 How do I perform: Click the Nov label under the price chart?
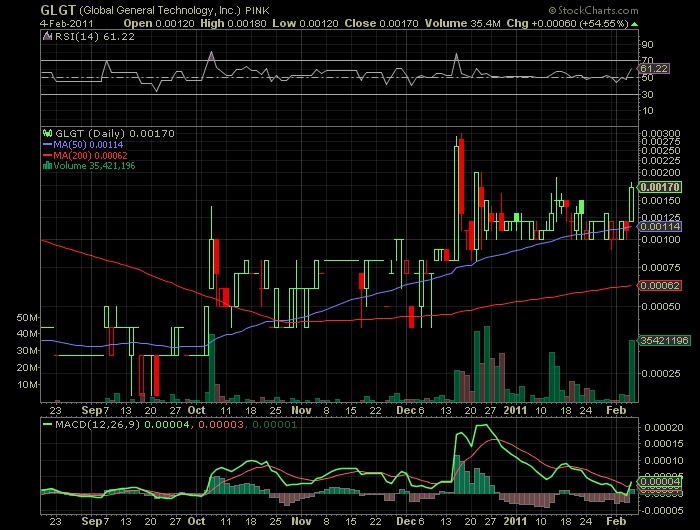[301, 410]
